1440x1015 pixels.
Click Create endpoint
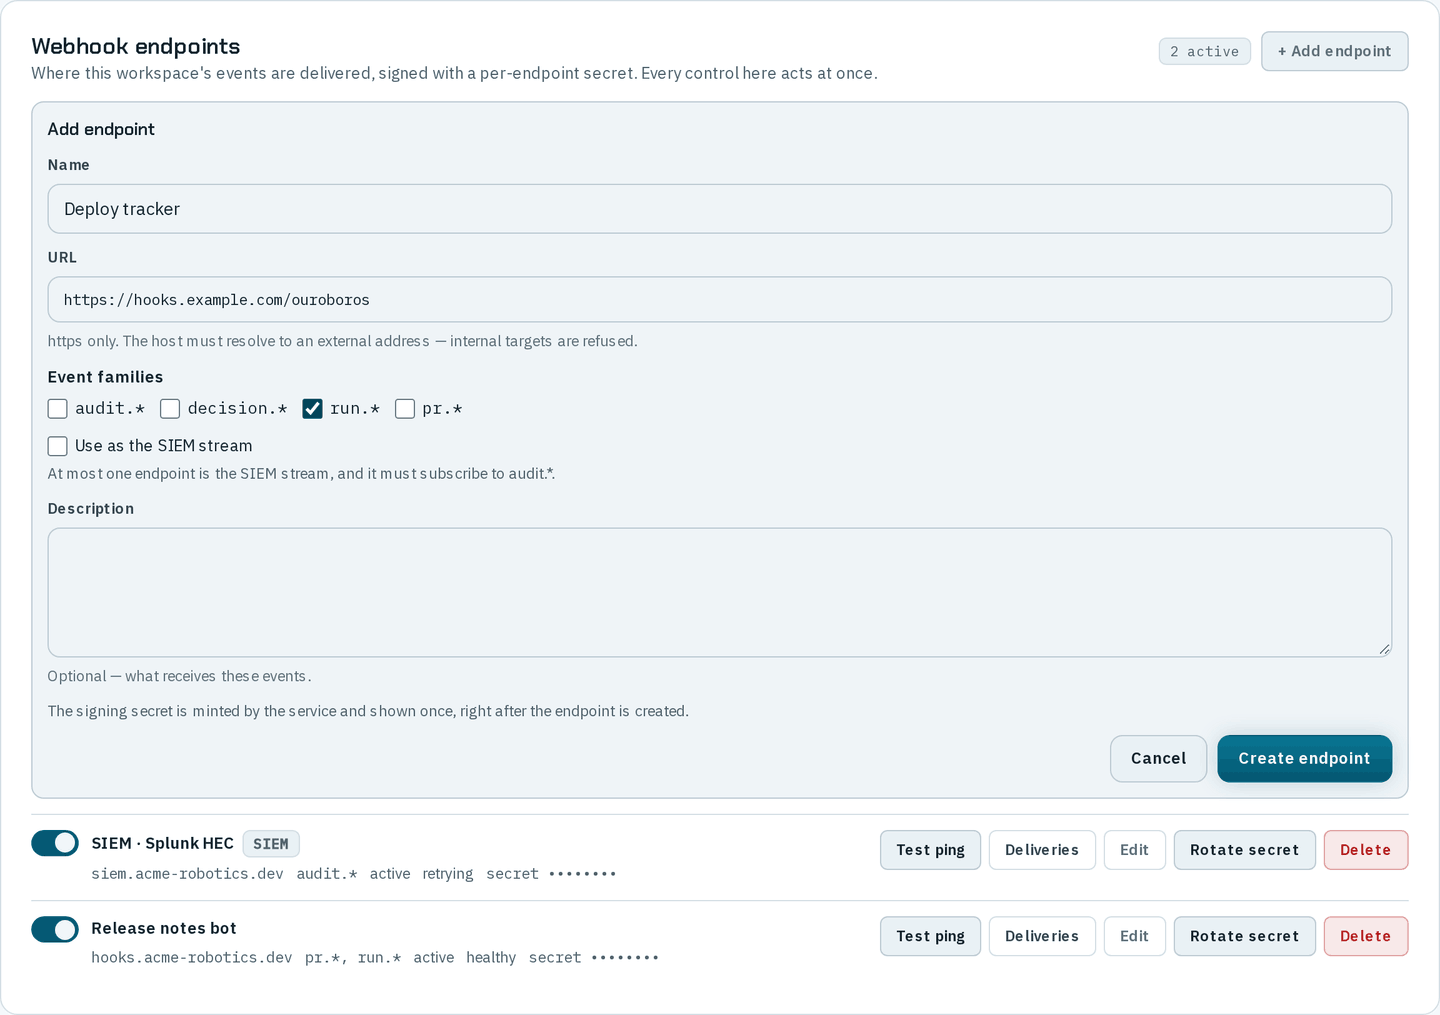(x=1304, y=758)
